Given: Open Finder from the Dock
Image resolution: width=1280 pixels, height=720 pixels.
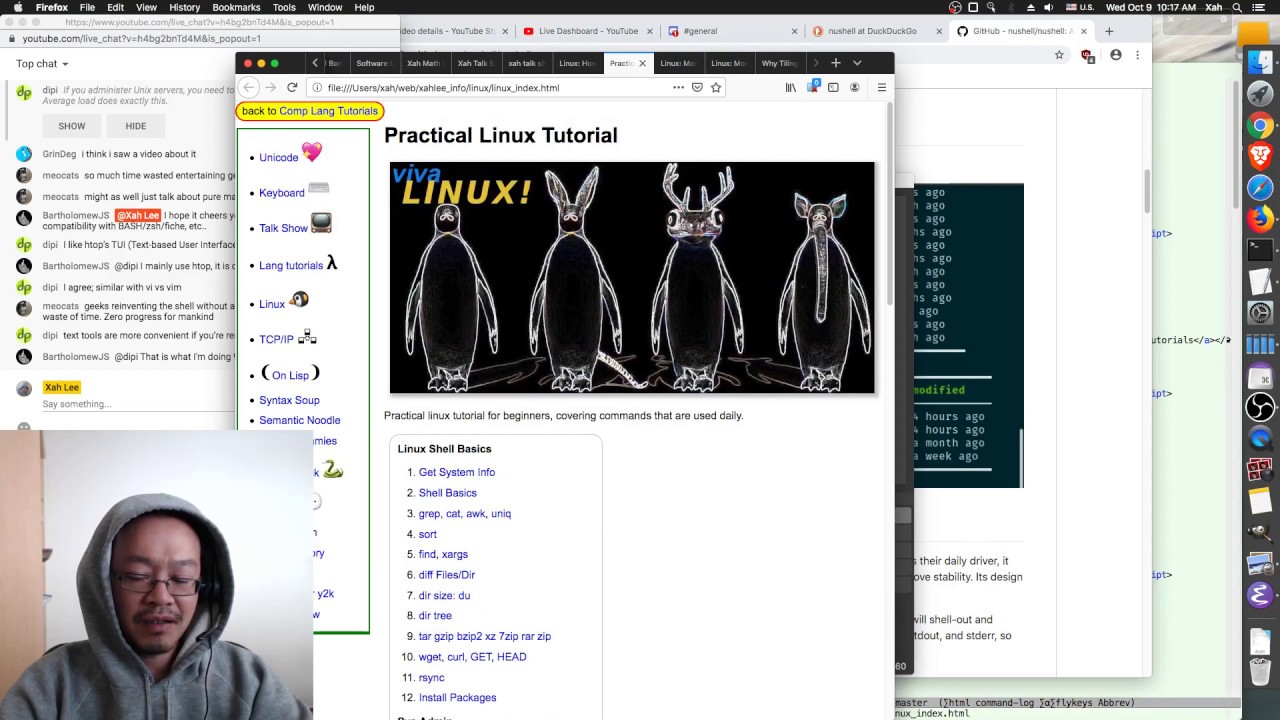Looking at the screenshot, I should tap(1260, 62).
